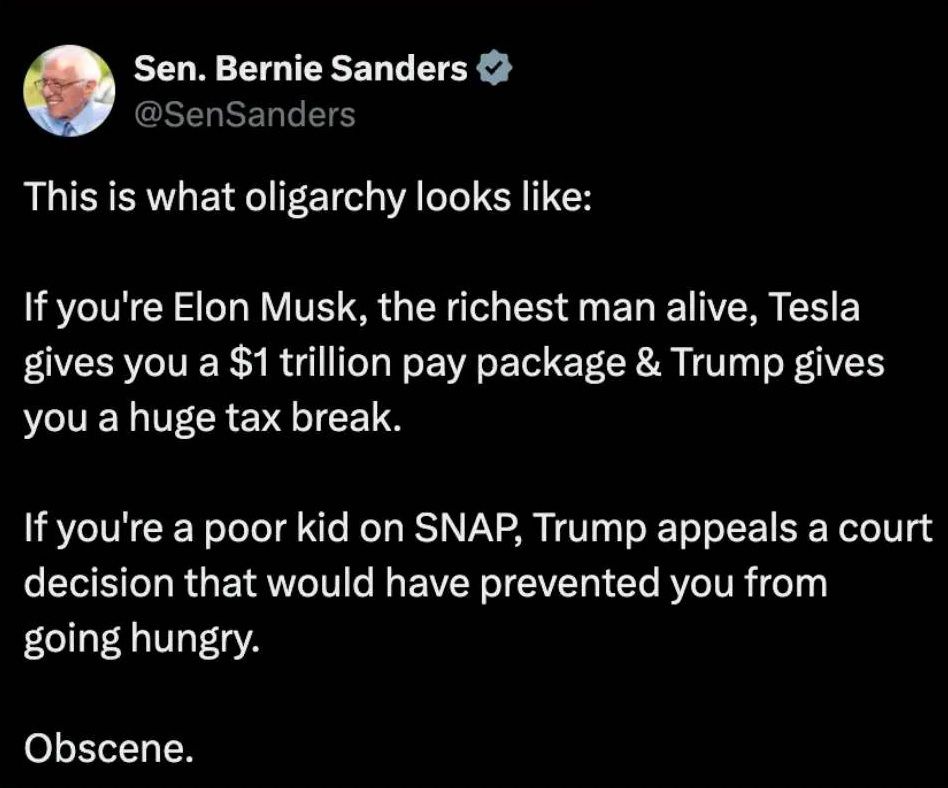Viewport: 948px width, 788px height.
Task: Open the Sen. Bernie Sanders display name
Action: point(300,69)
